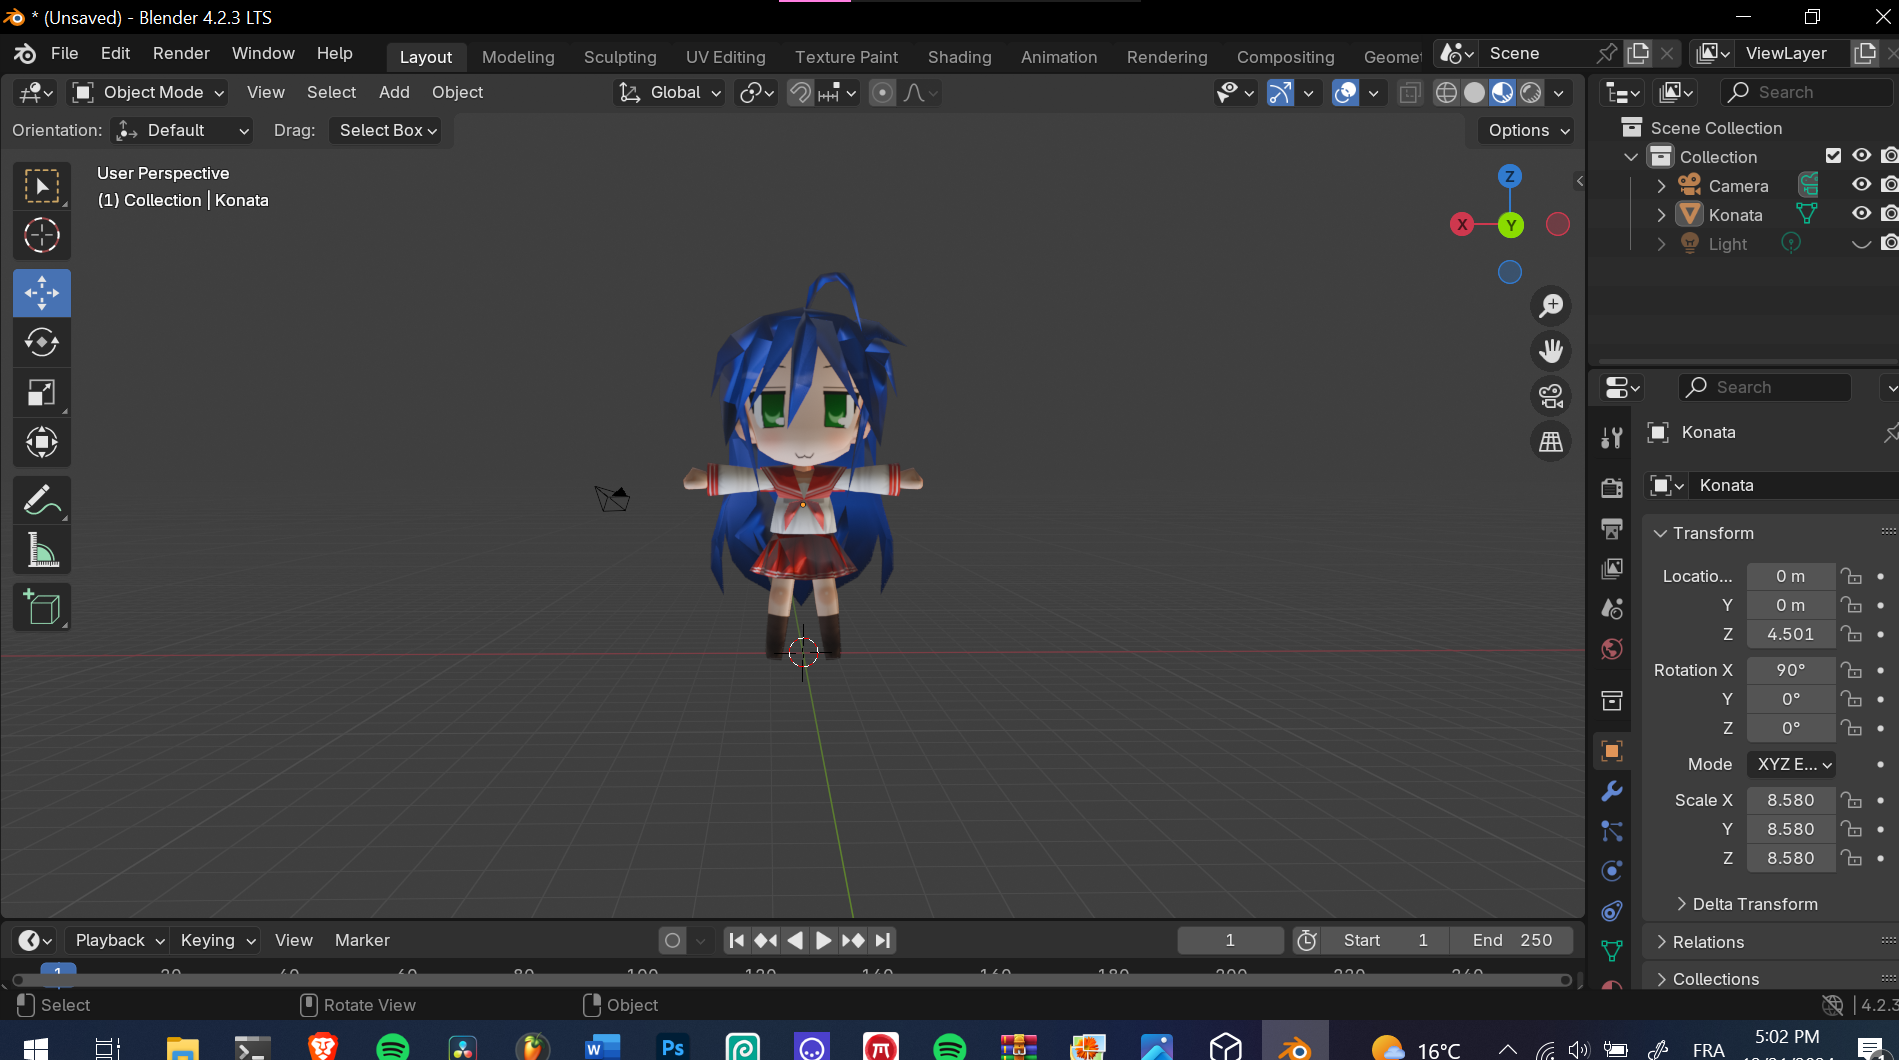Toggle auto keying record button
The width and height of the screenshot is (1899, 1060).
click(x=672, y=940)
